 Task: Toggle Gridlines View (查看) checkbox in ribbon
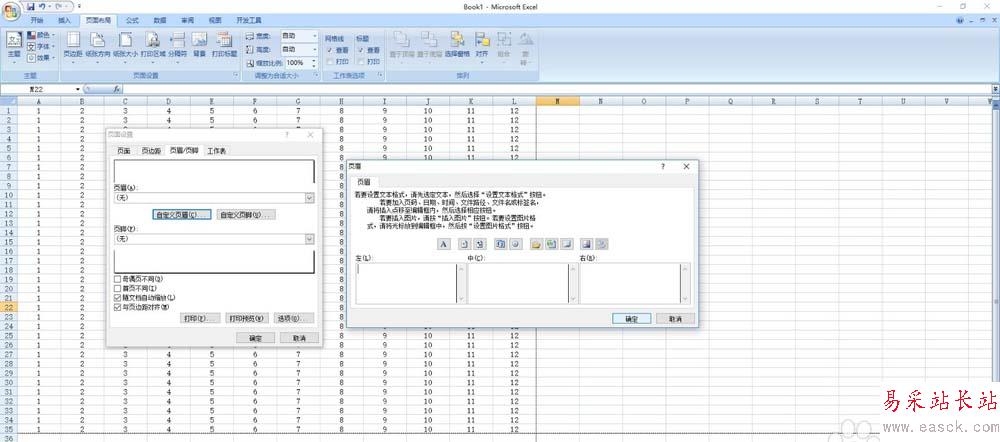tap(329, 50)
